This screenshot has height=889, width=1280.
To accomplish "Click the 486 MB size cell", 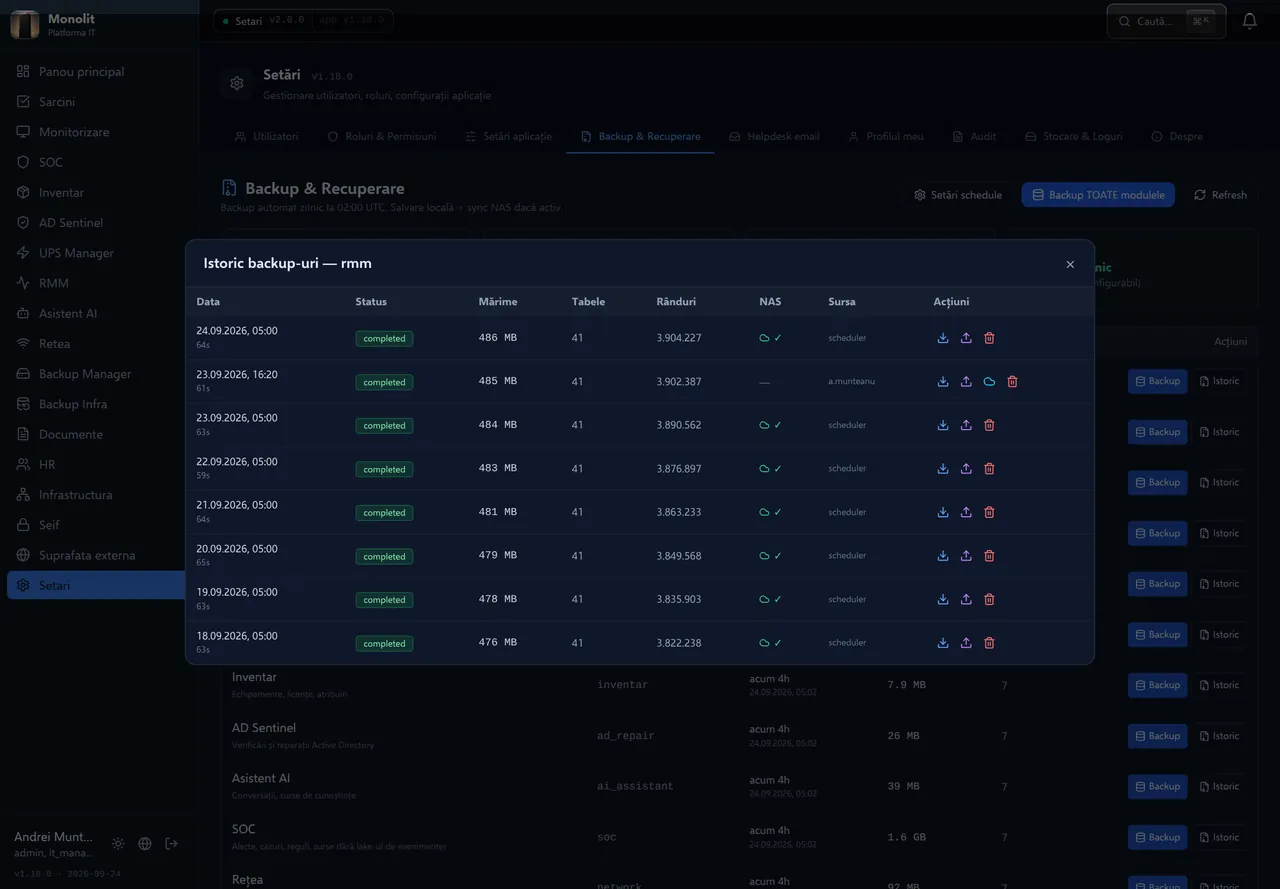I will pos(498,338).
